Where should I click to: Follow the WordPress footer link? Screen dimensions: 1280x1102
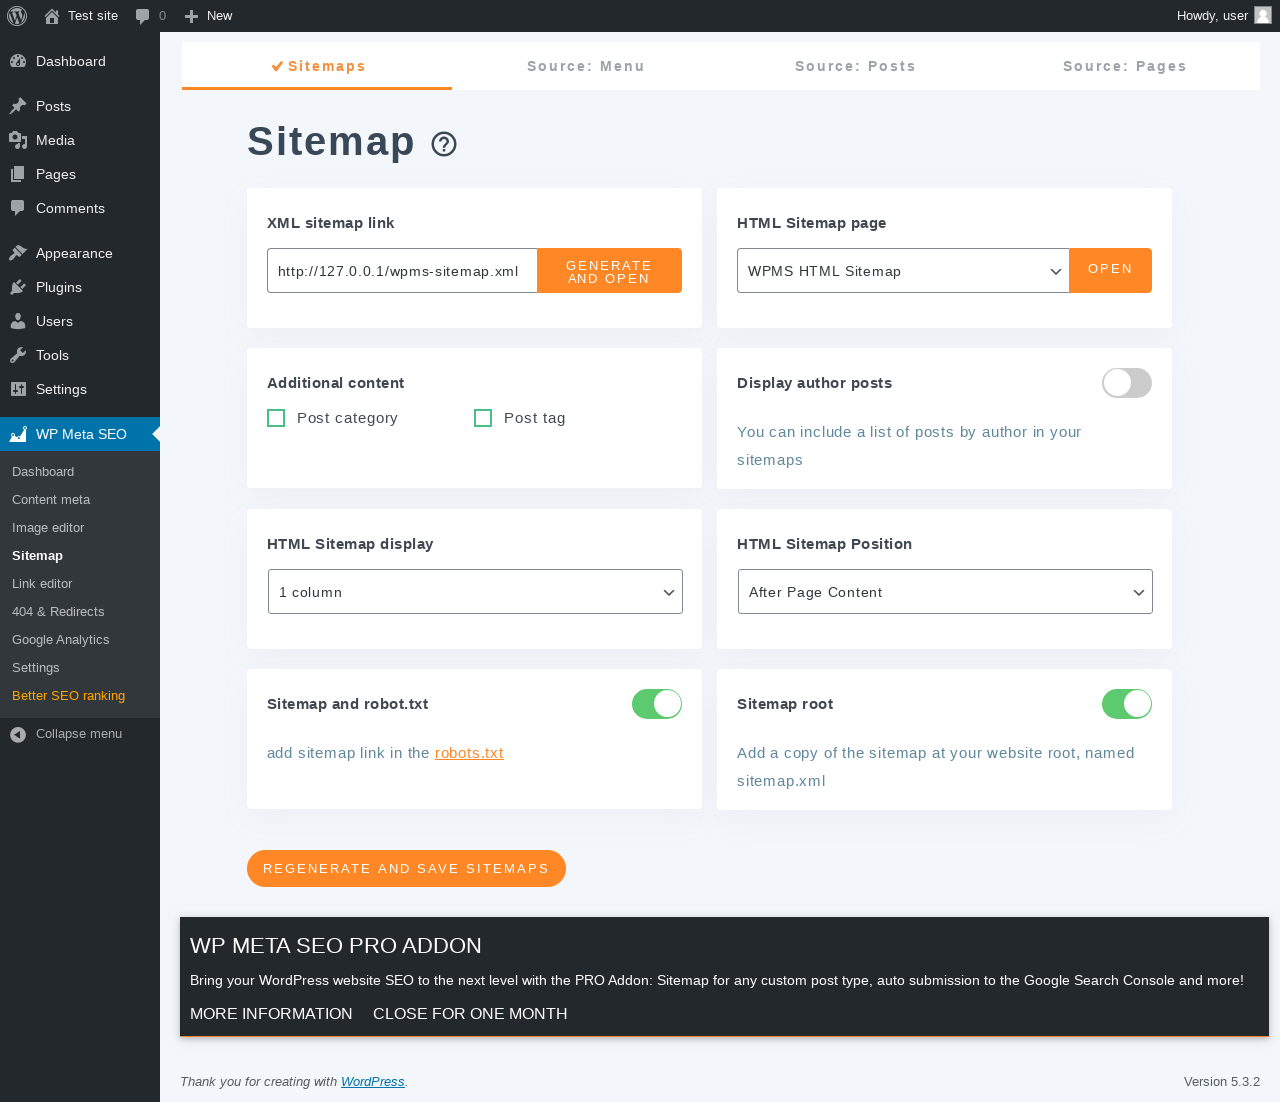(373, 1082)
